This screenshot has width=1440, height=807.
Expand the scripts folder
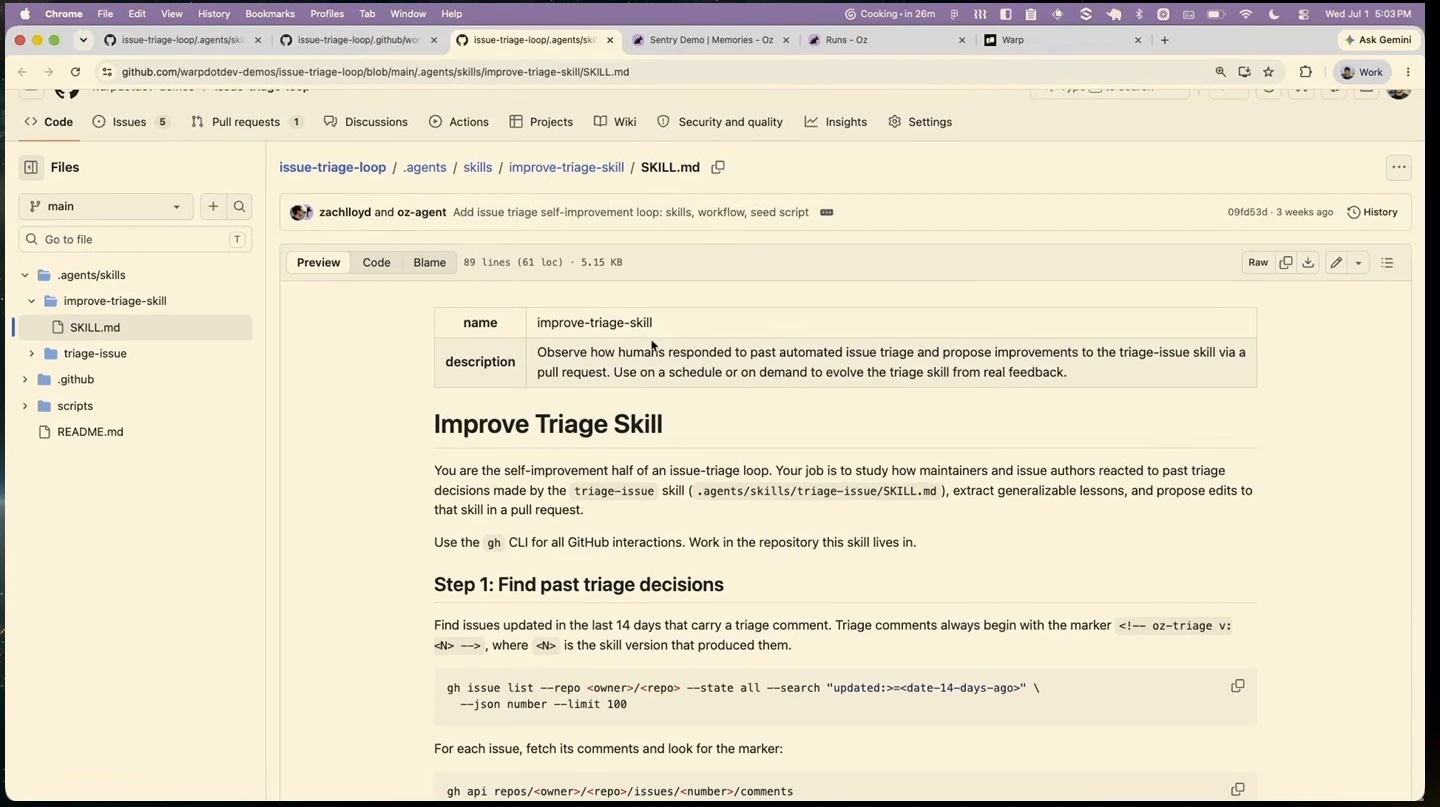pos(25,406)
